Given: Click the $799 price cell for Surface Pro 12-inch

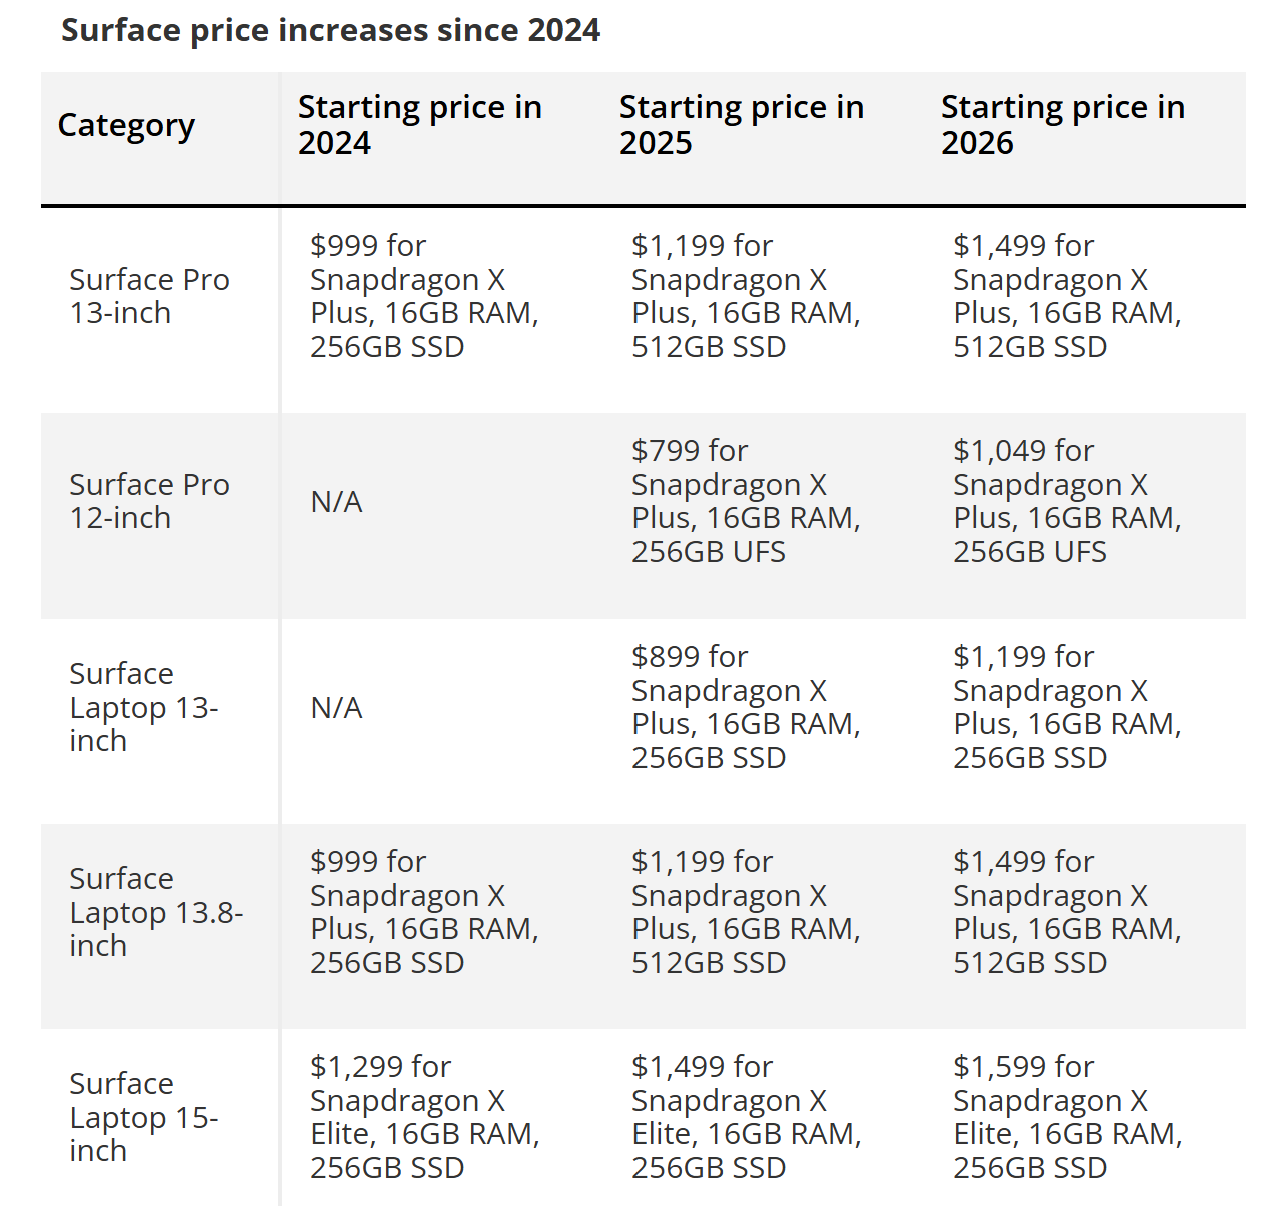Looking at the screenshot, I should coord(745,501).
